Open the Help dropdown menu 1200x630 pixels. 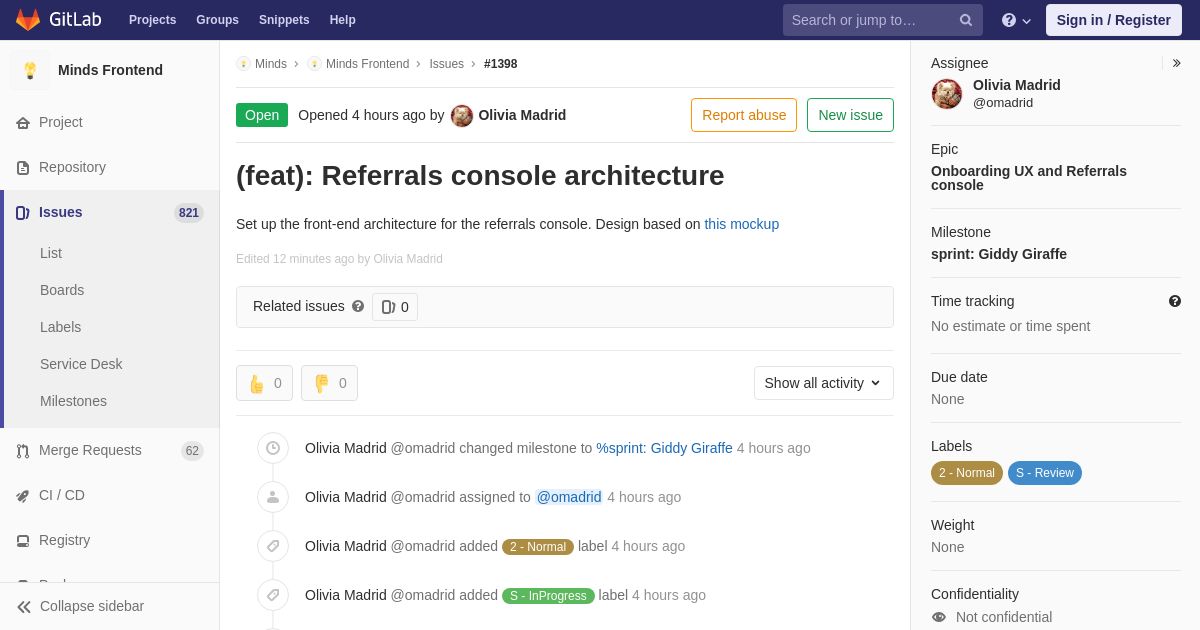tap(1016, 20)
